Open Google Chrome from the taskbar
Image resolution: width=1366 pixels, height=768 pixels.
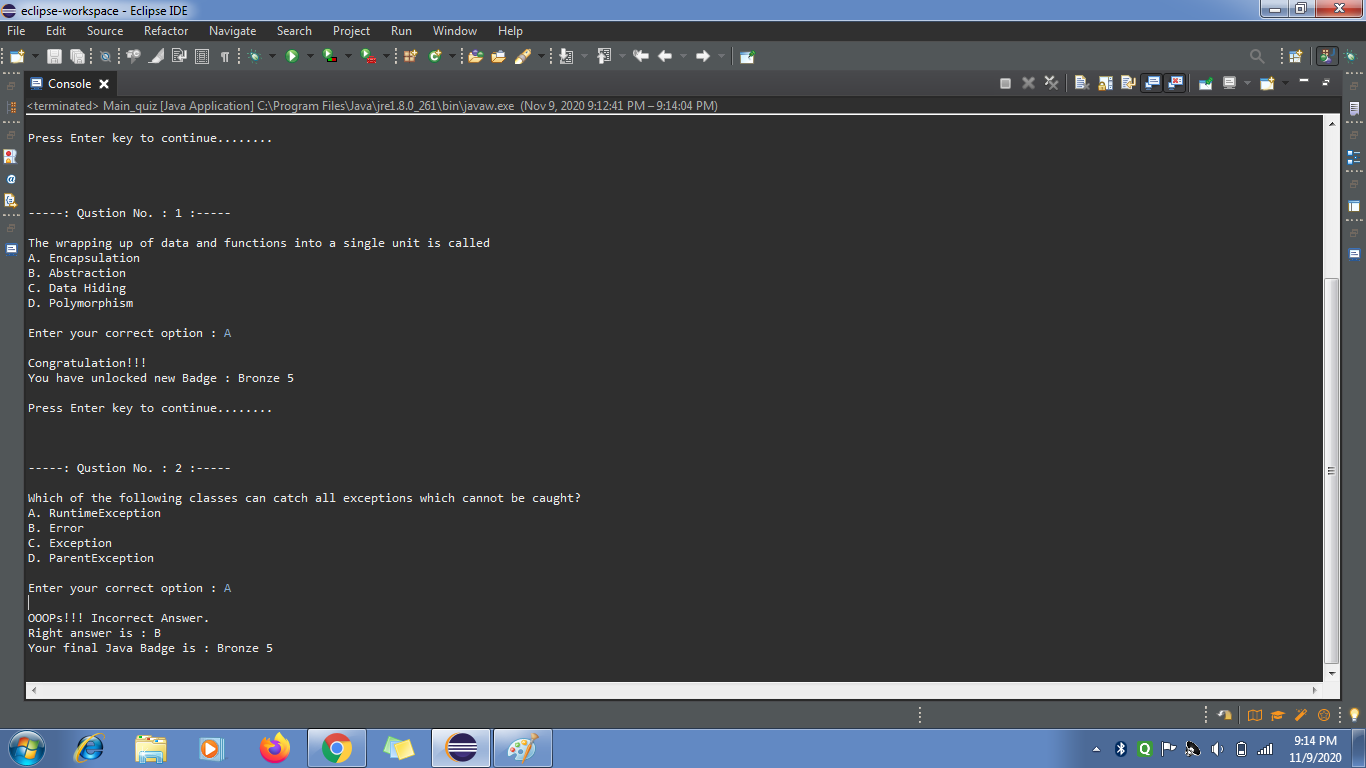[337, 748]
